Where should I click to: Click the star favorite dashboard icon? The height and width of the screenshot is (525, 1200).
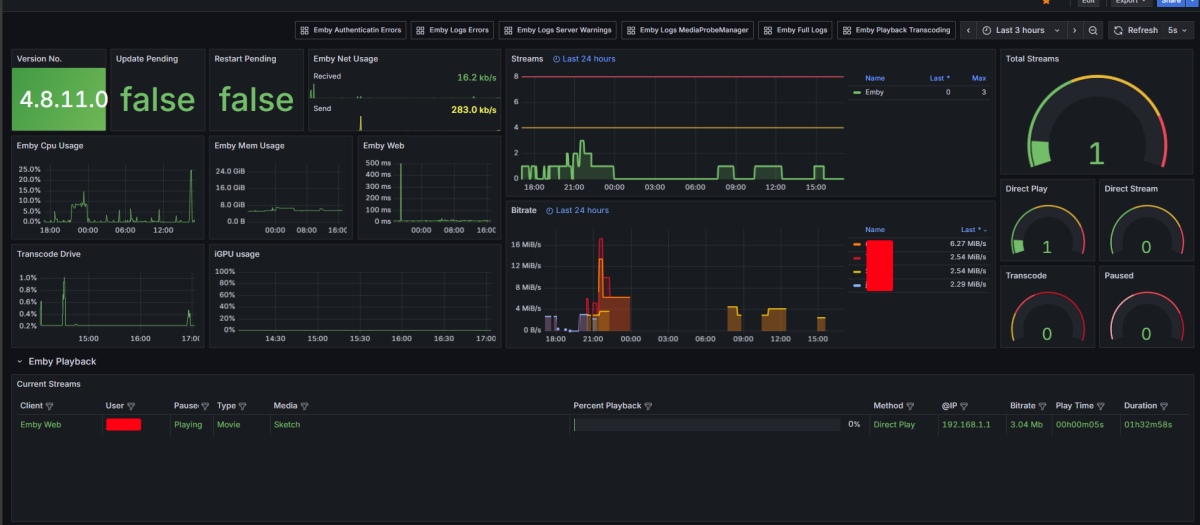1046,3
